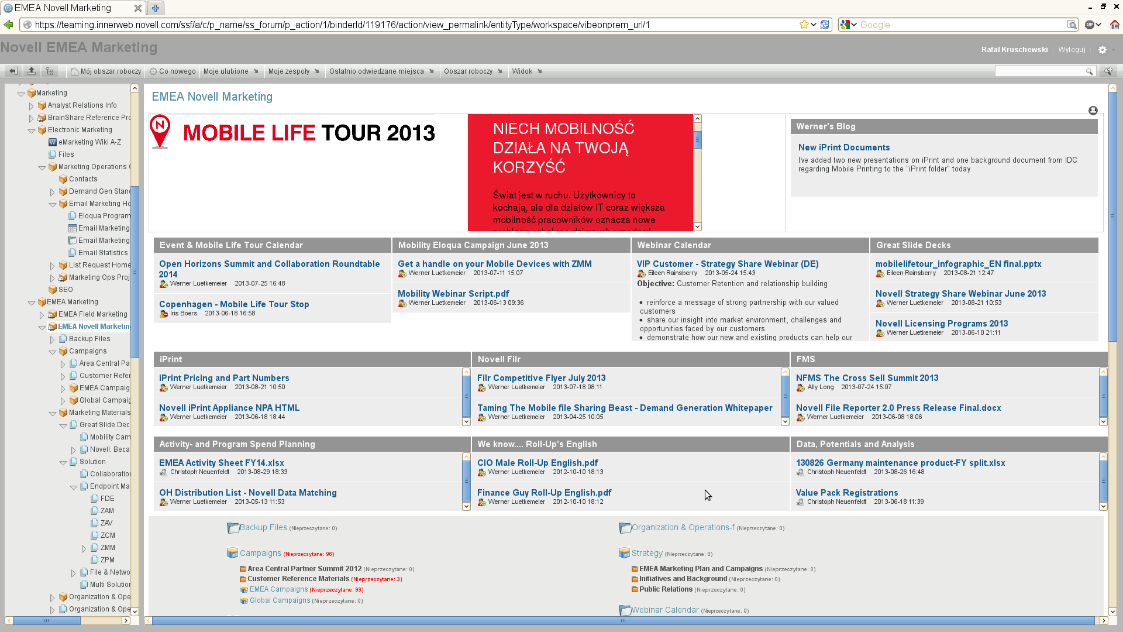Click the Campaigns icon in bottom list
This screenshot has height=632, width=1123.
coord(232,553)
